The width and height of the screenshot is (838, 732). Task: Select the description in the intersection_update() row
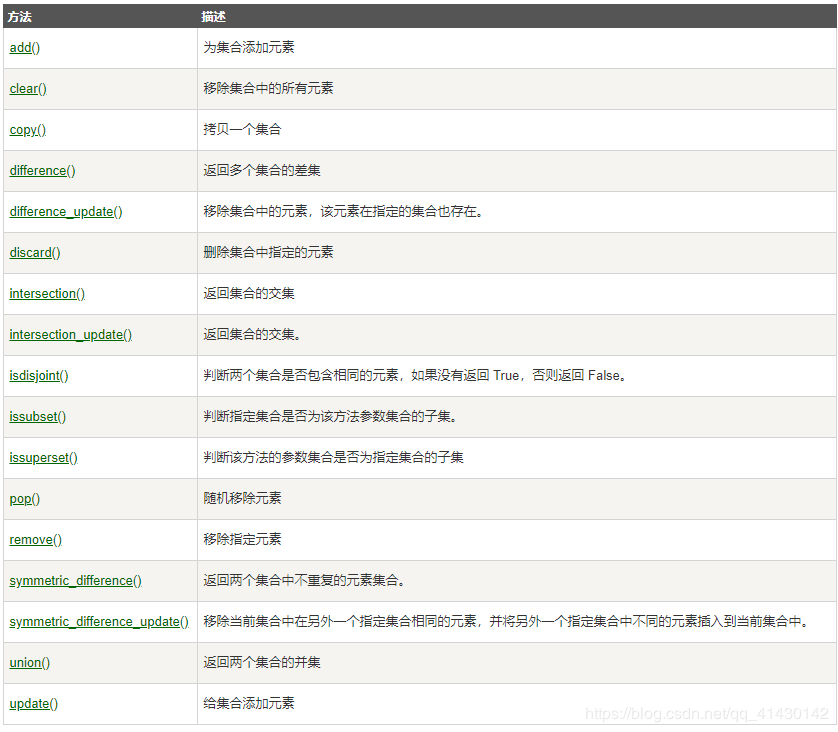coord(252,334)
